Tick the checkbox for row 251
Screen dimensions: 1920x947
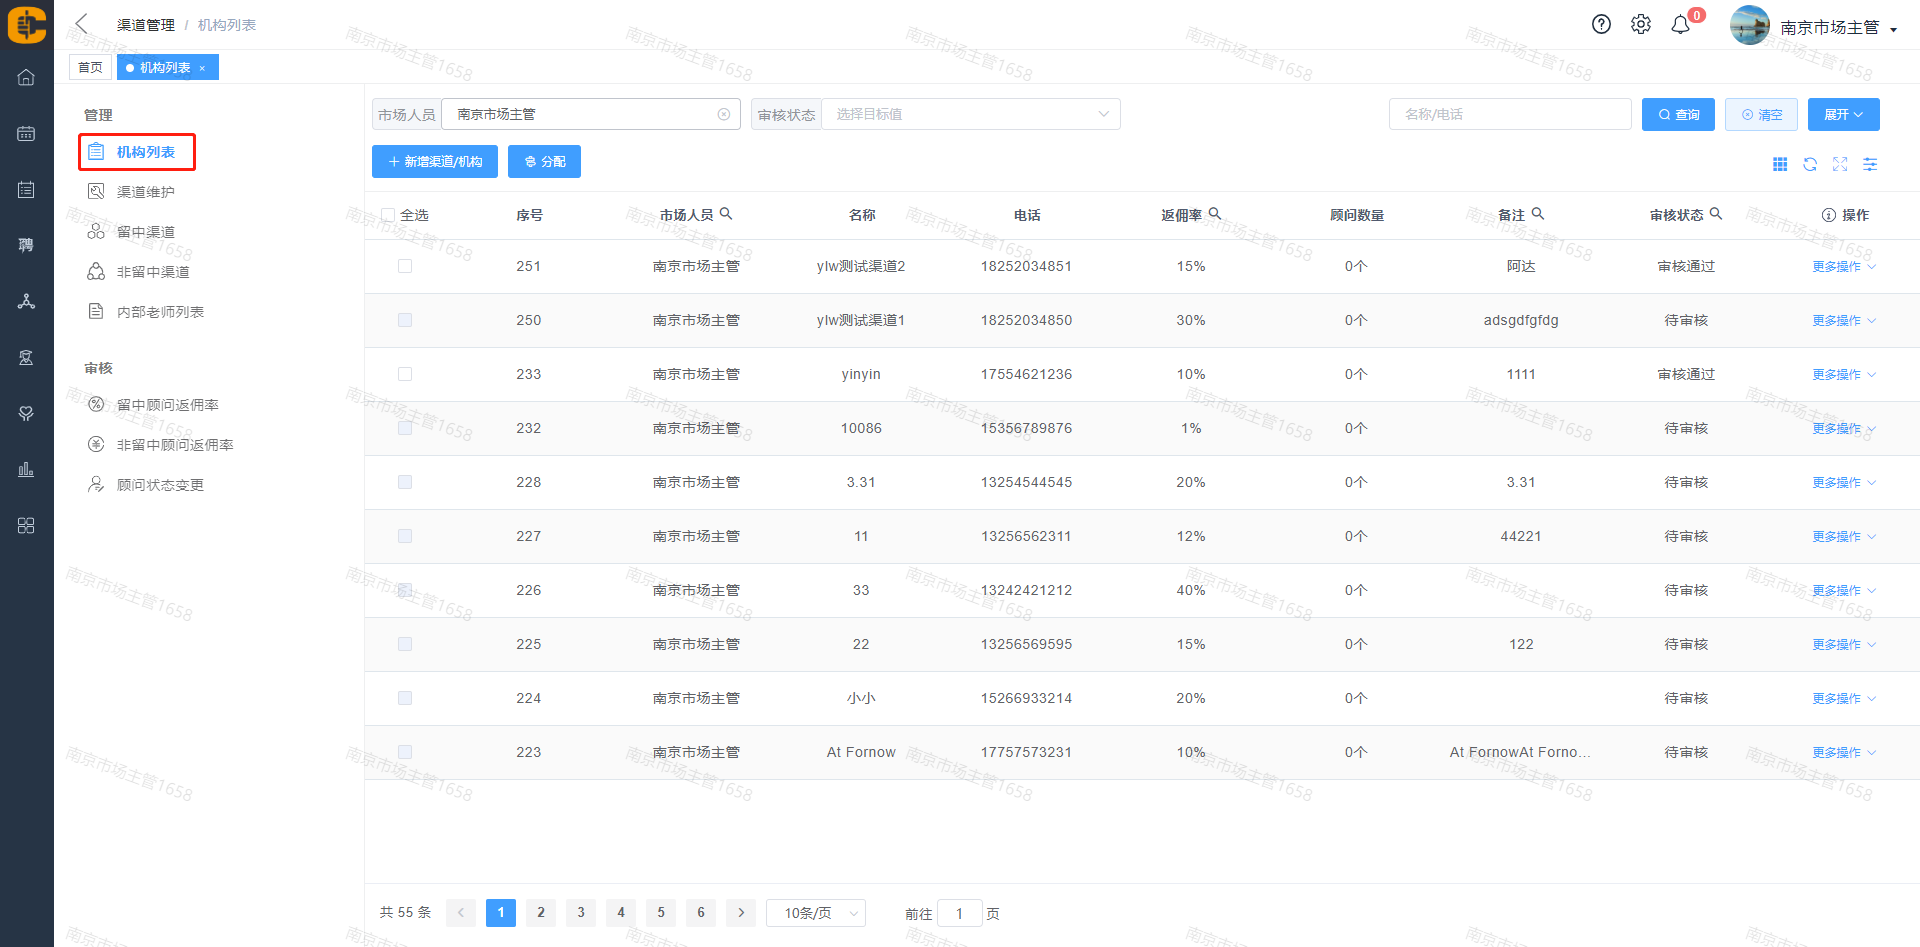tap(405, 266)
